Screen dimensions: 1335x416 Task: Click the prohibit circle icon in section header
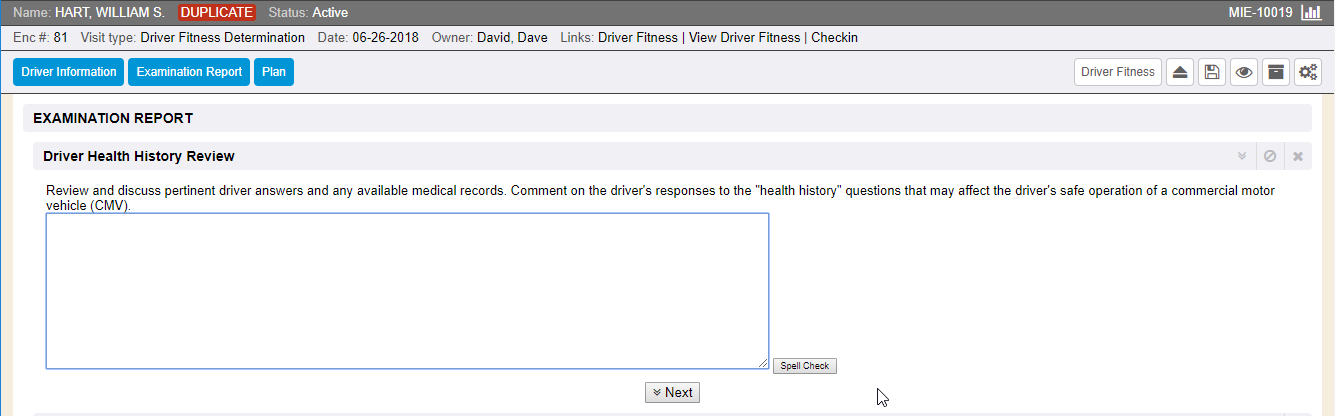pyautogui.click(x=1270, y=156)
